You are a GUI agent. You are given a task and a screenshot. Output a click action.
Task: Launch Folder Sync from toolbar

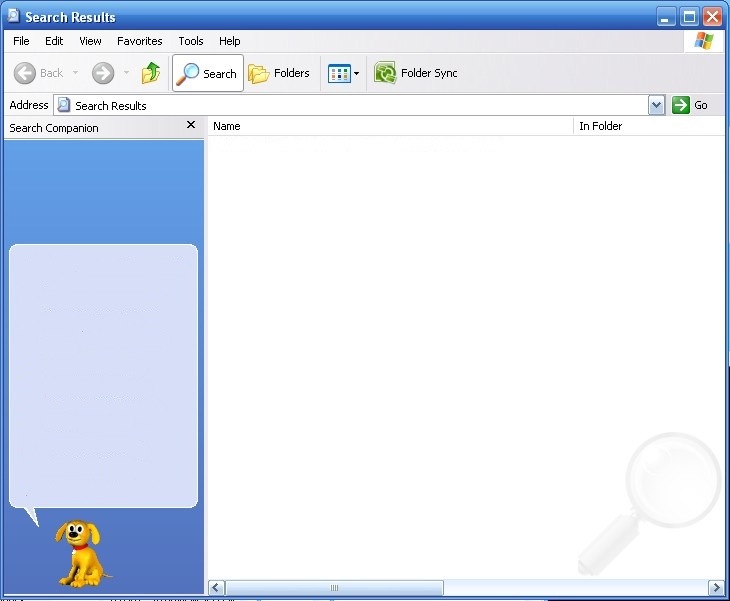coord(416,73)
